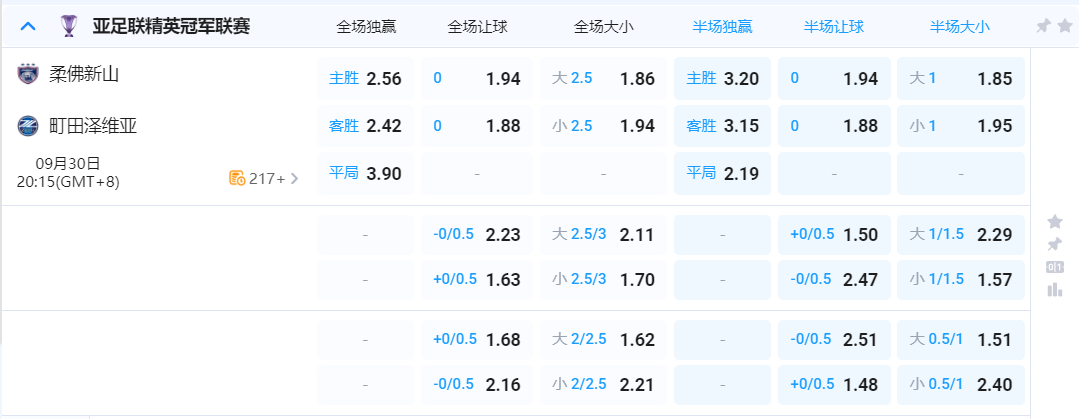Choose half-time -0/0.5 at 2.47

click(835, 280)
